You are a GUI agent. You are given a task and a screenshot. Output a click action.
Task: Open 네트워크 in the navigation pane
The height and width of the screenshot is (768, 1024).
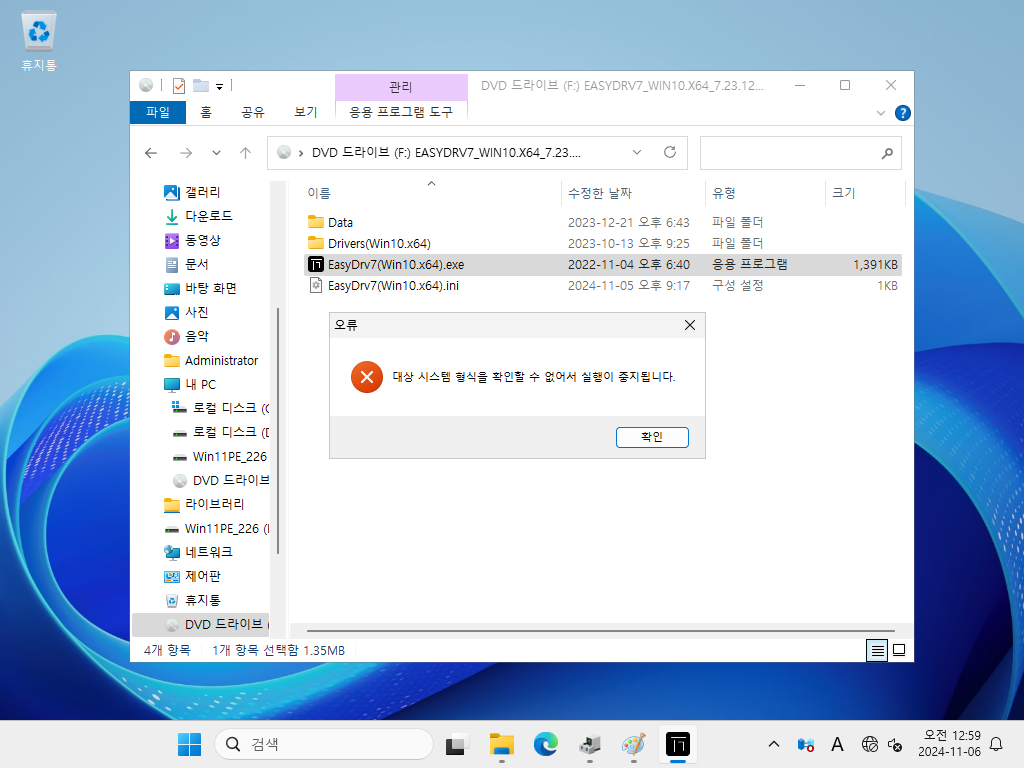[199, 552]
